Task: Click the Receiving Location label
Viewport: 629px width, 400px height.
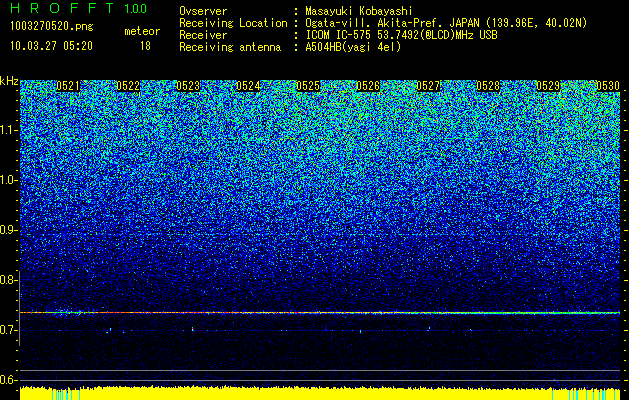Action: point(233,23)
